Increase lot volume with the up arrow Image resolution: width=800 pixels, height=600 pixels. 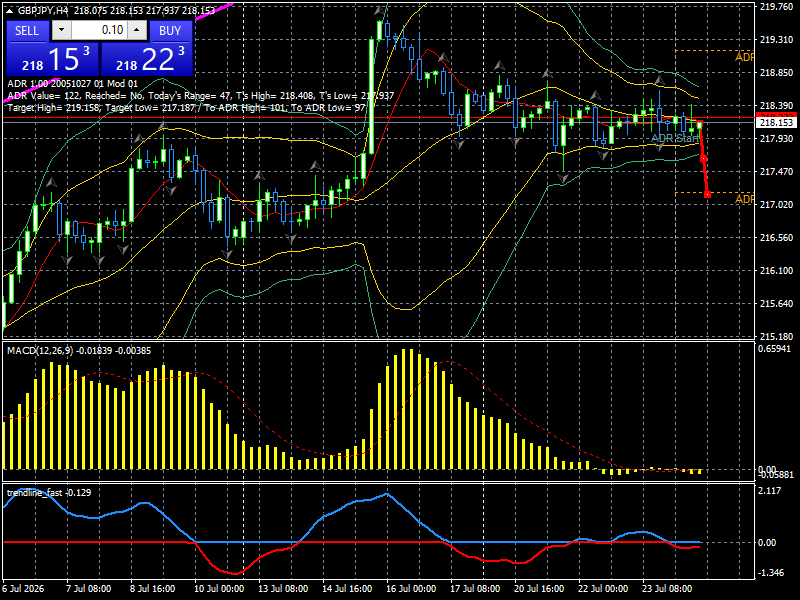pyautogui.click(x=137, y=30)
